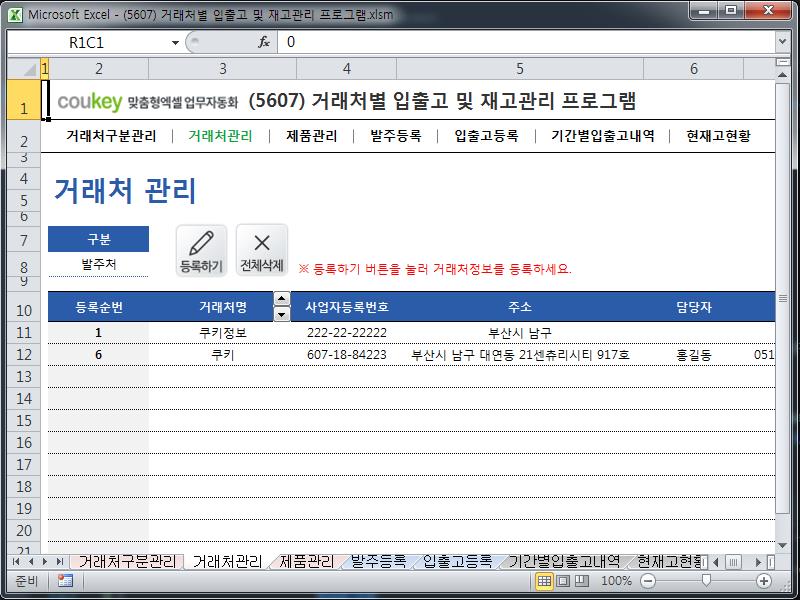The image size is (800, 600).
Task: Open the 거래처관리 sheet tab
Action: click(x=228, y=562)
